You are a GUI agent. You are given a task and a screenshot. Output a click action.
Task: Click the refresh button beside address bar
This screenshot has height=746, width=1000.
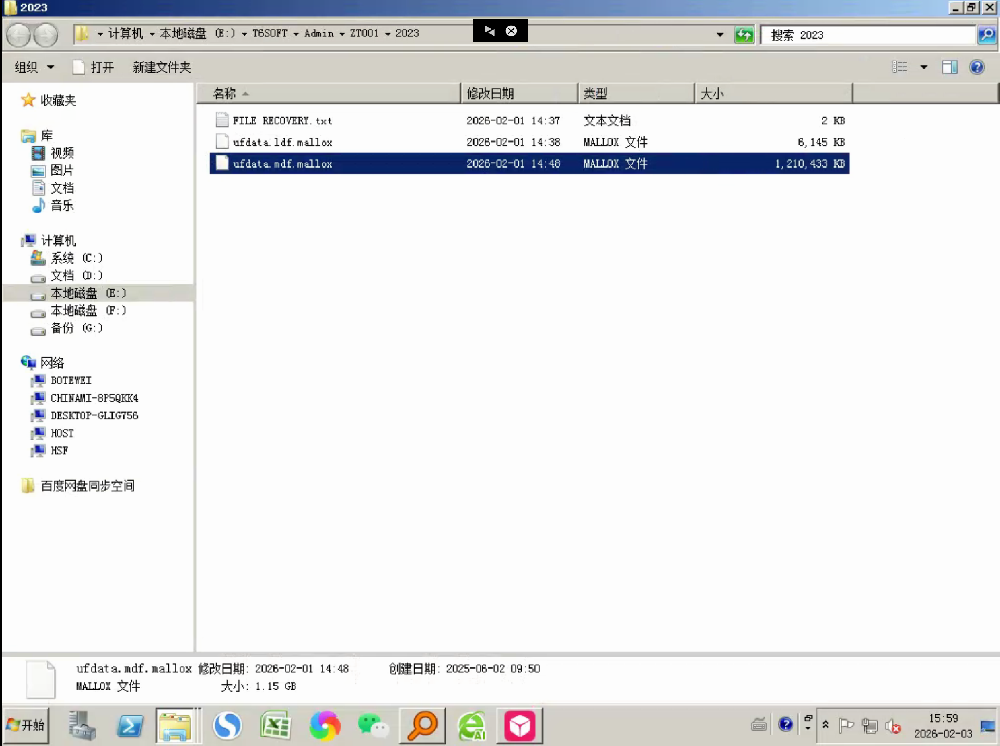(x=744, y=34)
